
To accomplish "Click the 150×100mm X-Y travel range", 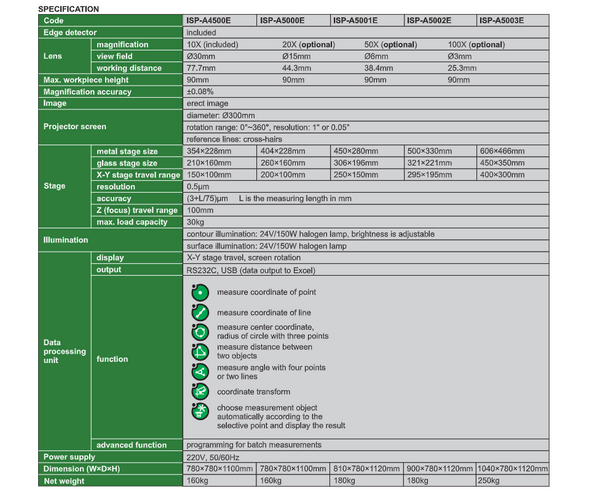I will [209, 175].
